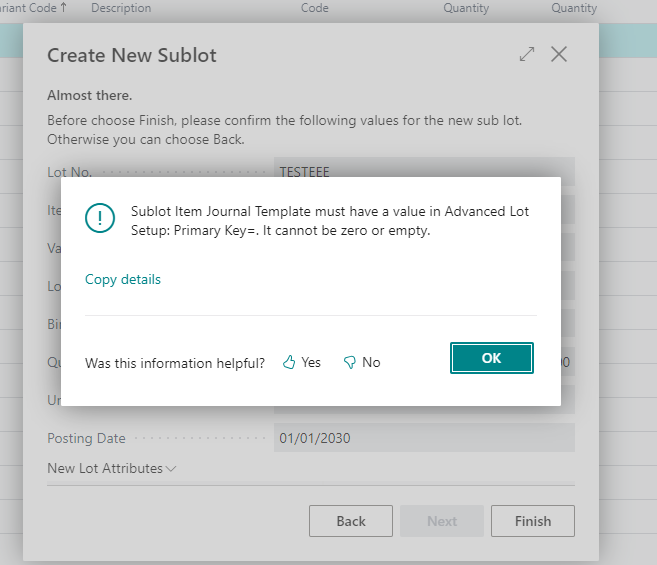Expand the New Lot Attributes section
657x565 pixels.
pos(112,468)
